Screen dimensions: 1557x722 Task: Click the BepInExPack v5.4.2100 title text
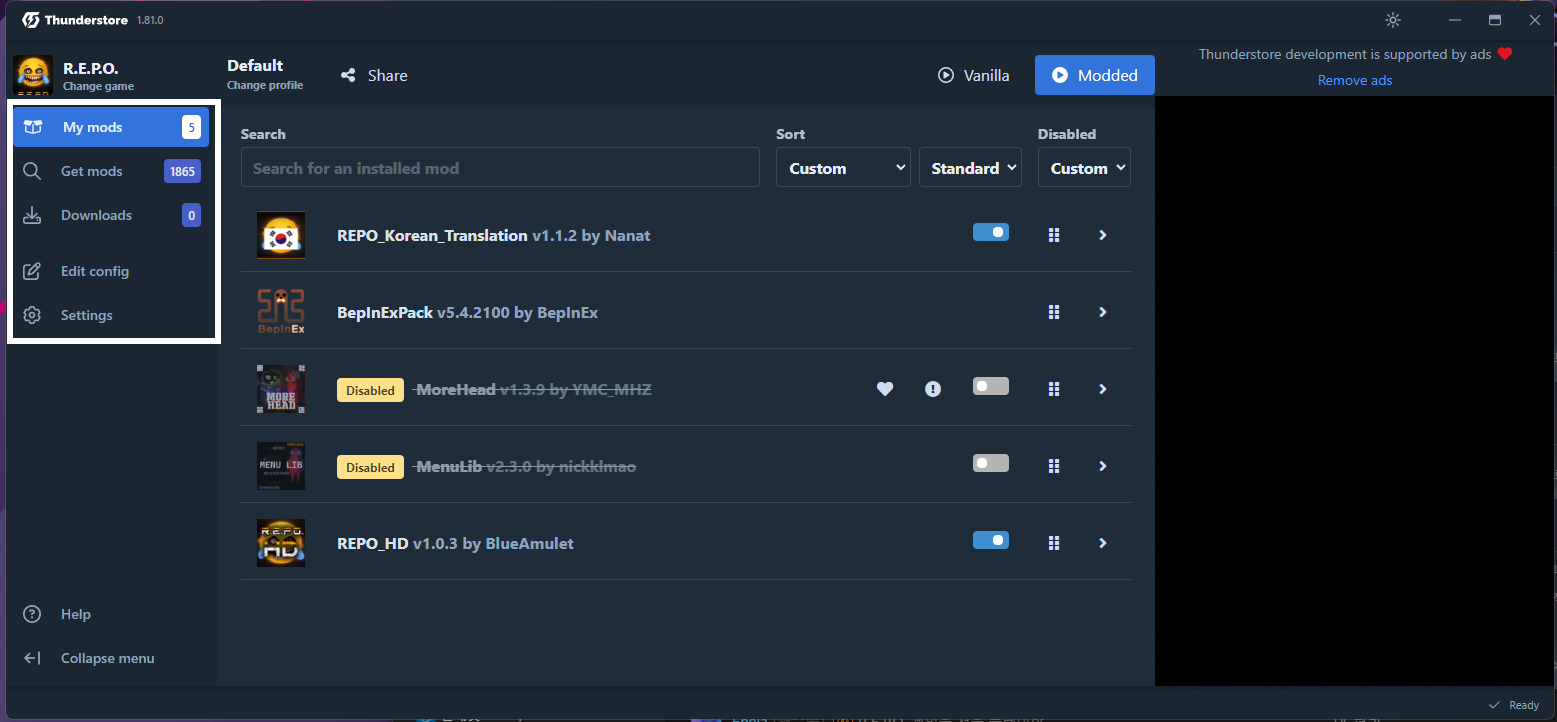[x=467, y=312]
